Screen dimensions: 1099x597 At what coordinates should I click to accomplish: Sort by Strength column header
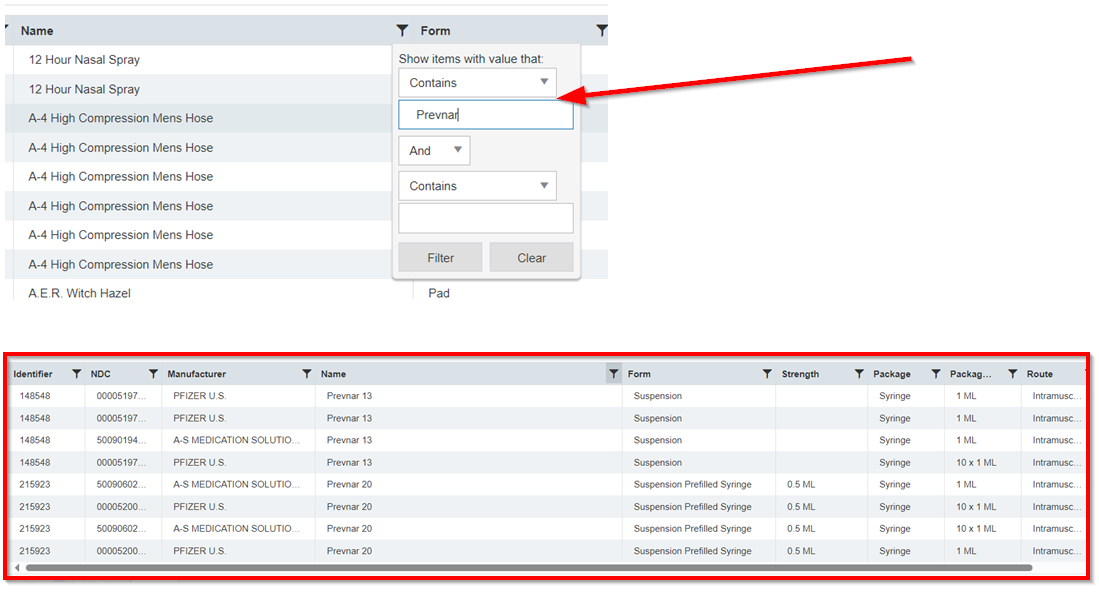pyautogui.click(x=800, y=374)
